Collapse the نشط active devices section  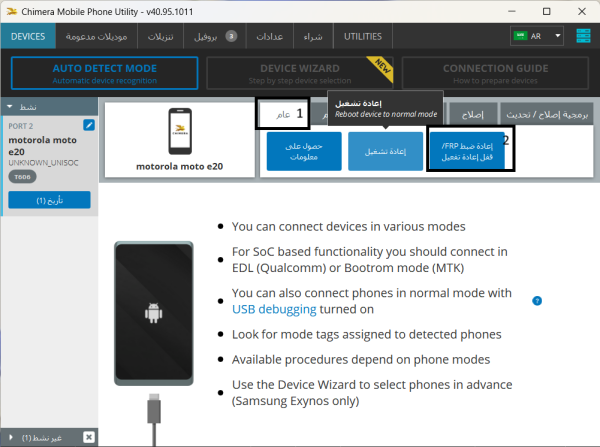tap(10, 107)
